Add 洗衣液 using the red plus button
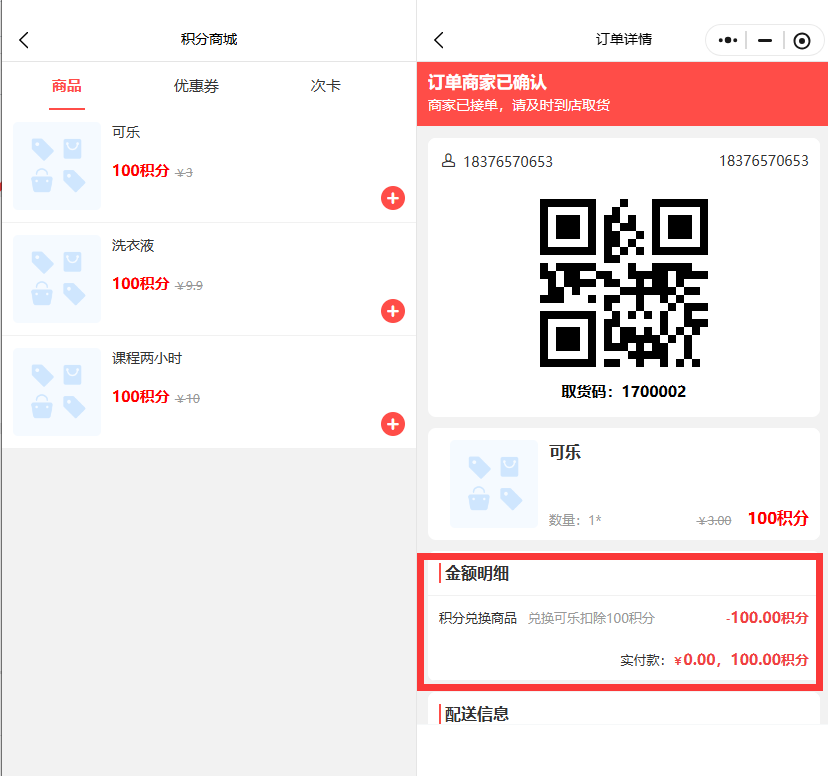This screenshot has width=828, height=776. (x=393, y=311)
